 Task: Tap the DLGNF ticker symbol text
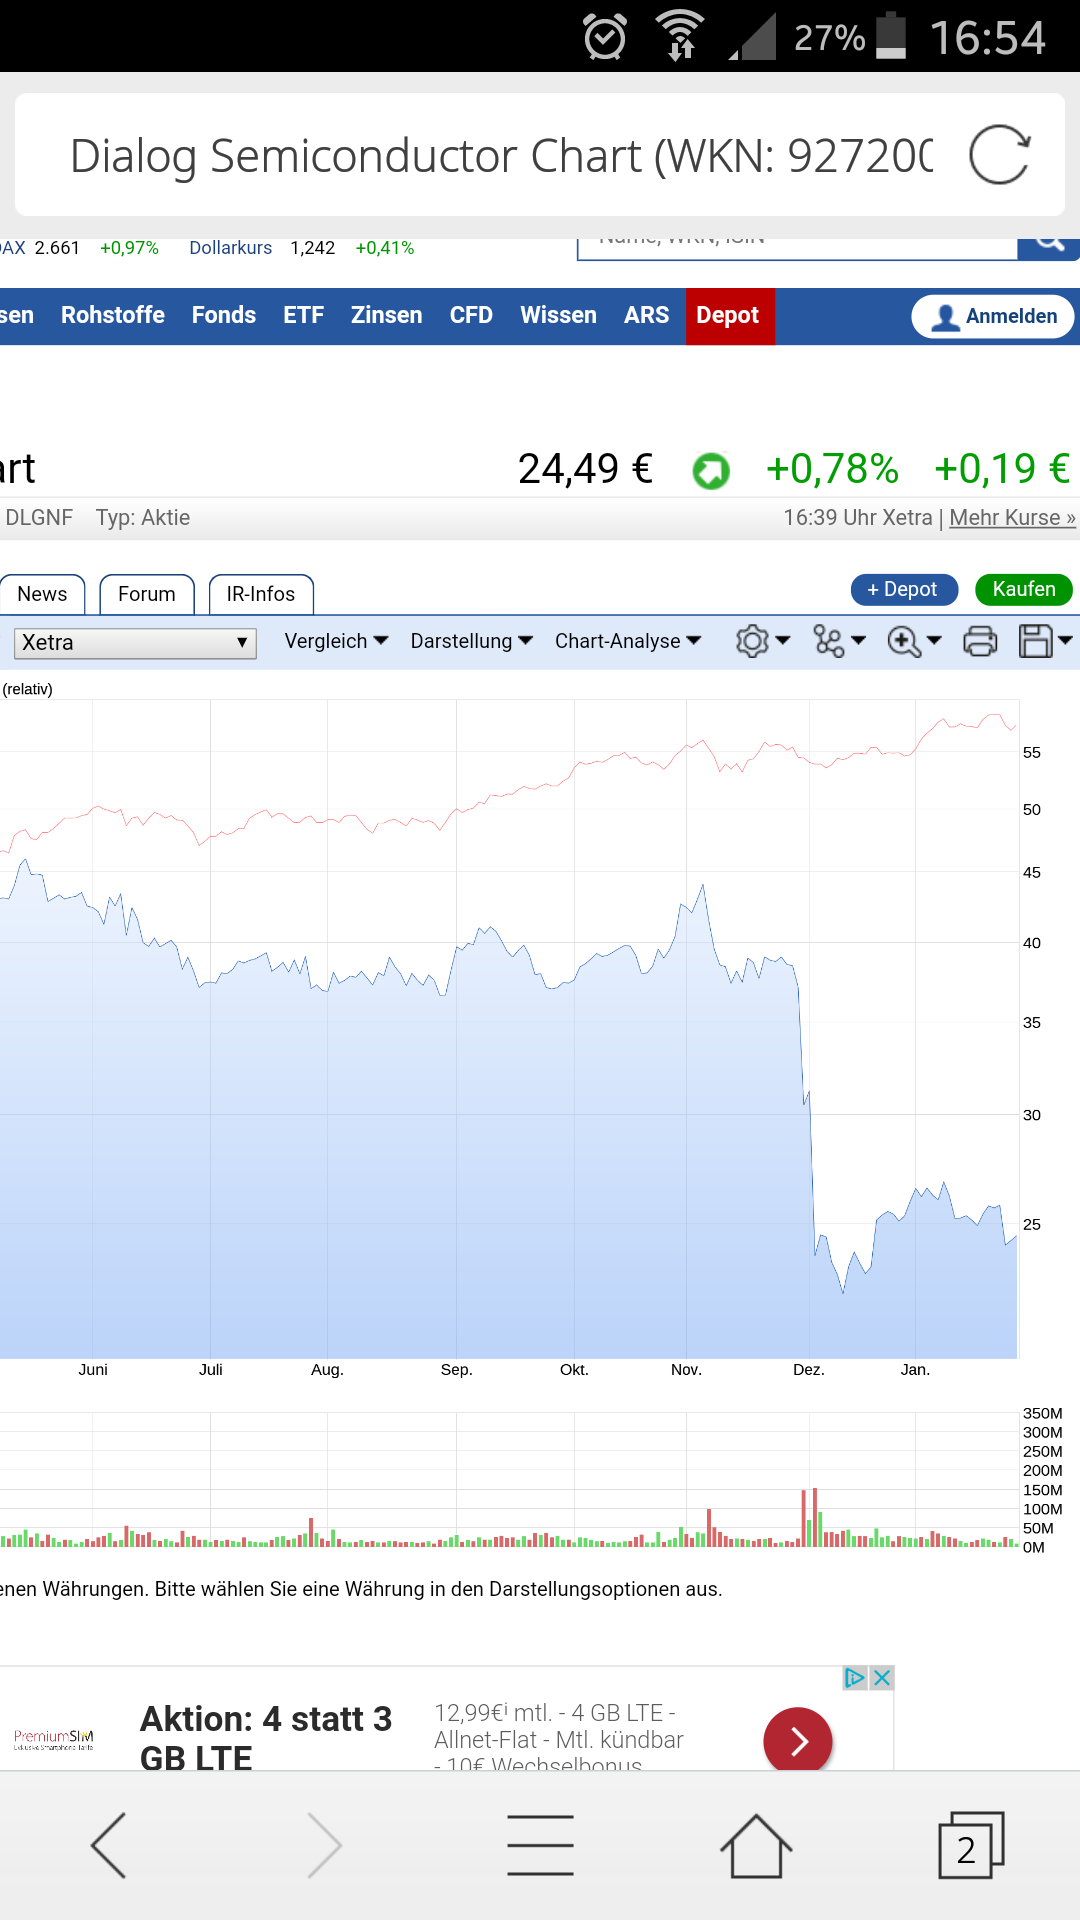click(x=39, y=517)
